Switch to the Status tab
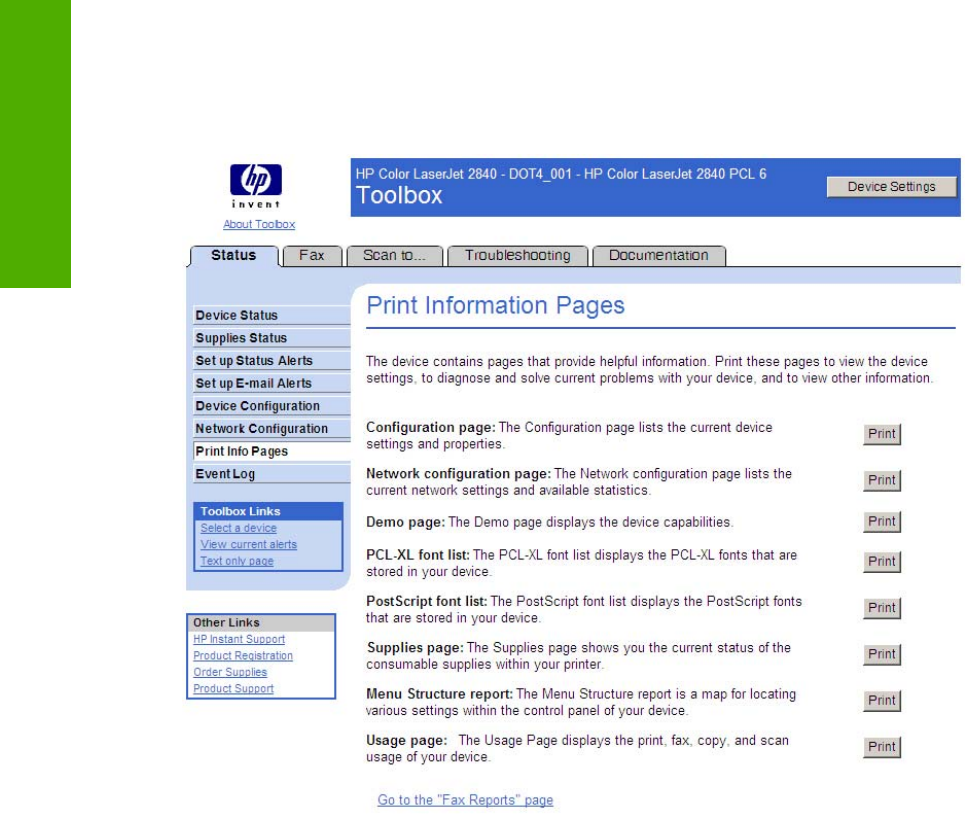965x818 pixels. pyautogui.click(x=233, y=255)
